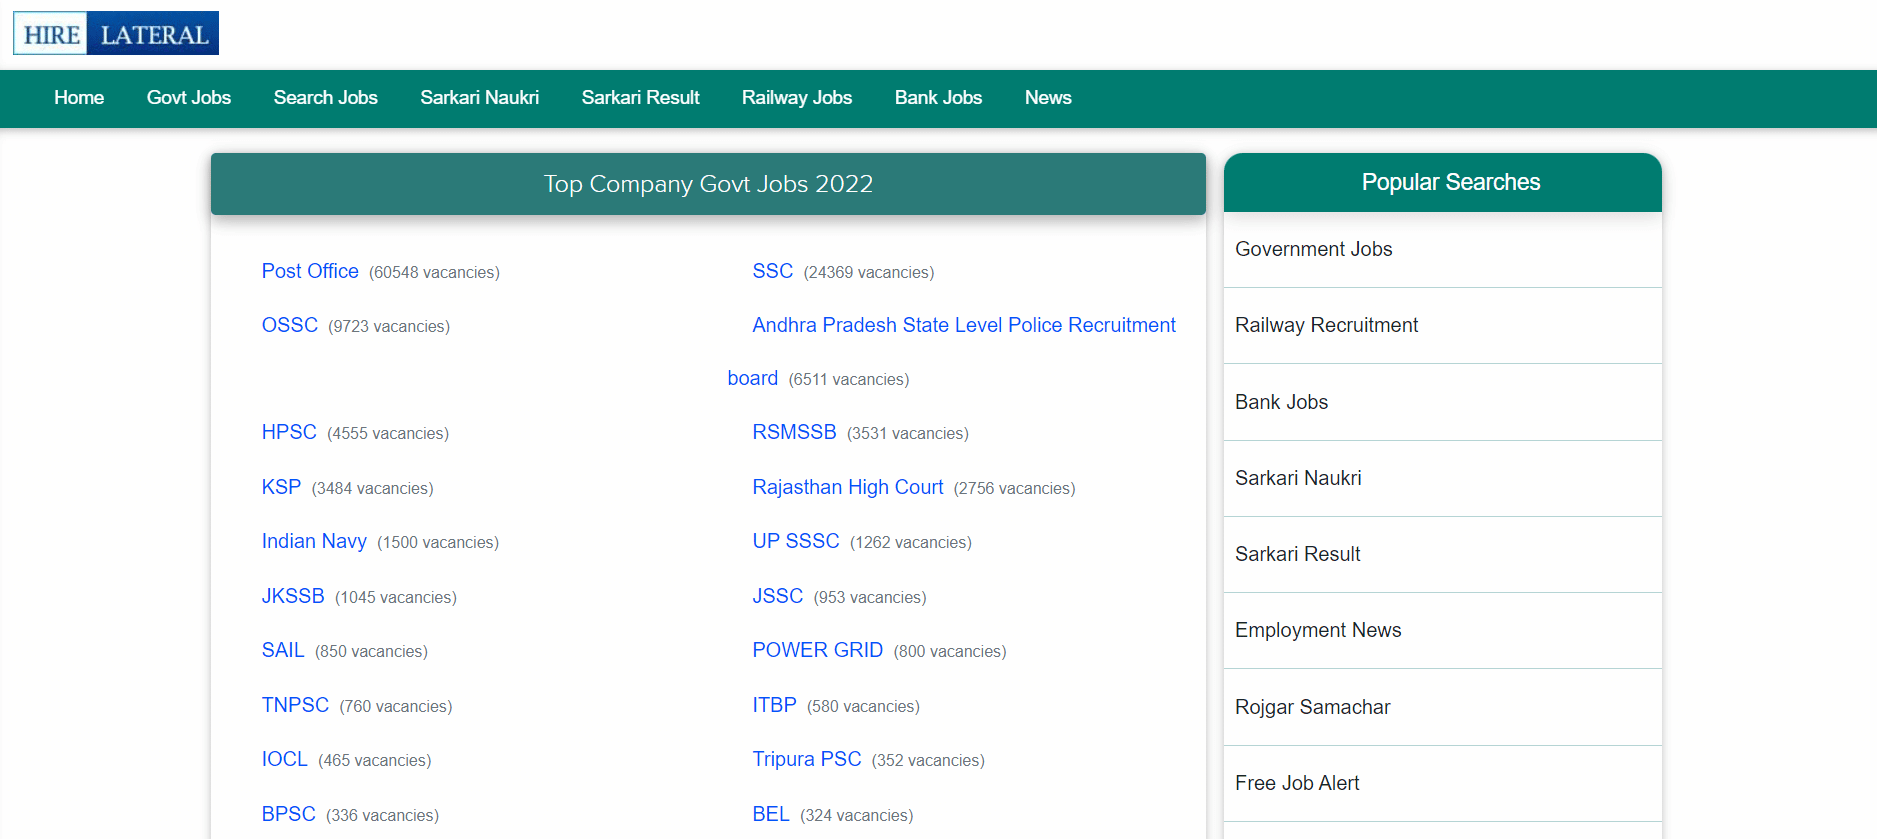Select Government Jobs popular search
The width and height of the screenshot is (1877, 839).
(x=1314, y=249)
